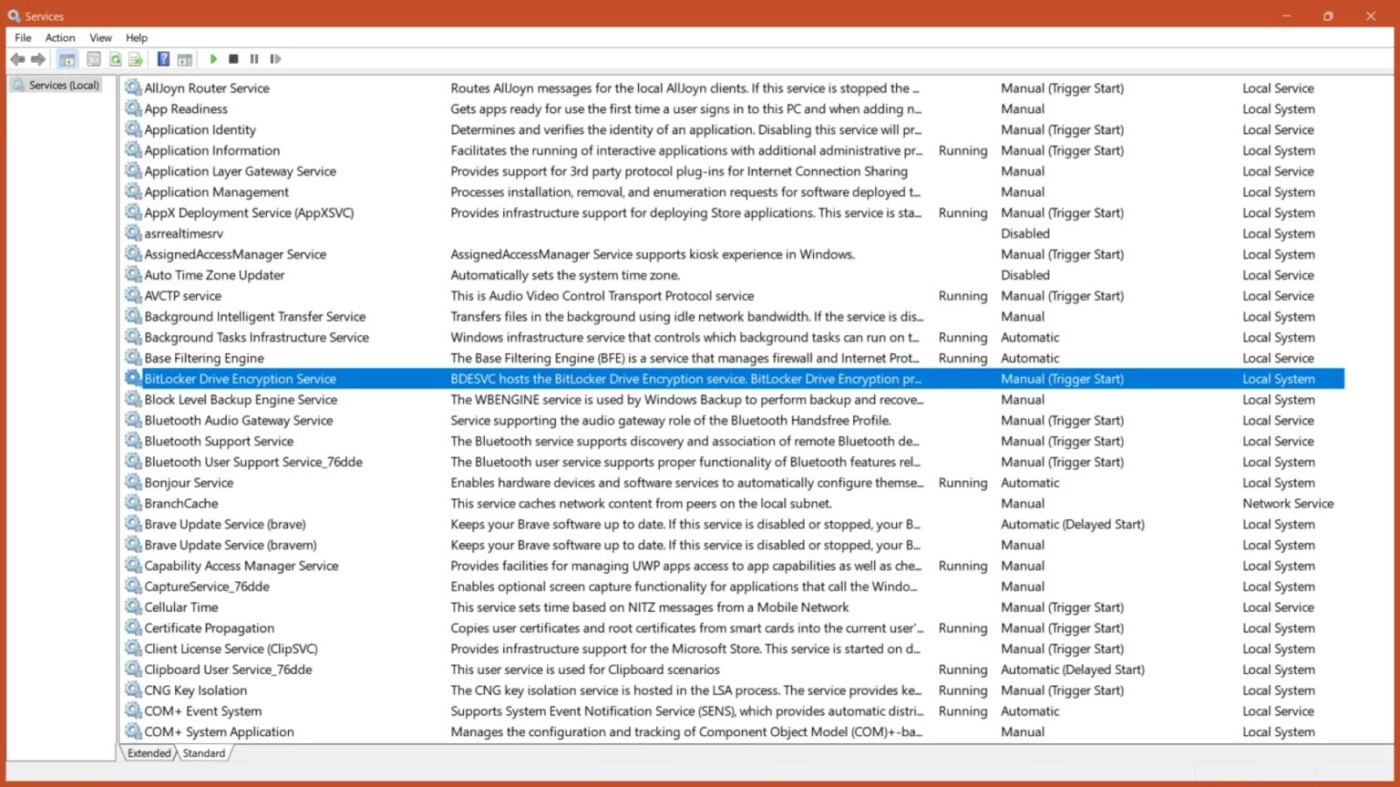Toggle Show/Hide Console Tree toolbar icon
This screenshot has height=787, width=1400.
67,60
